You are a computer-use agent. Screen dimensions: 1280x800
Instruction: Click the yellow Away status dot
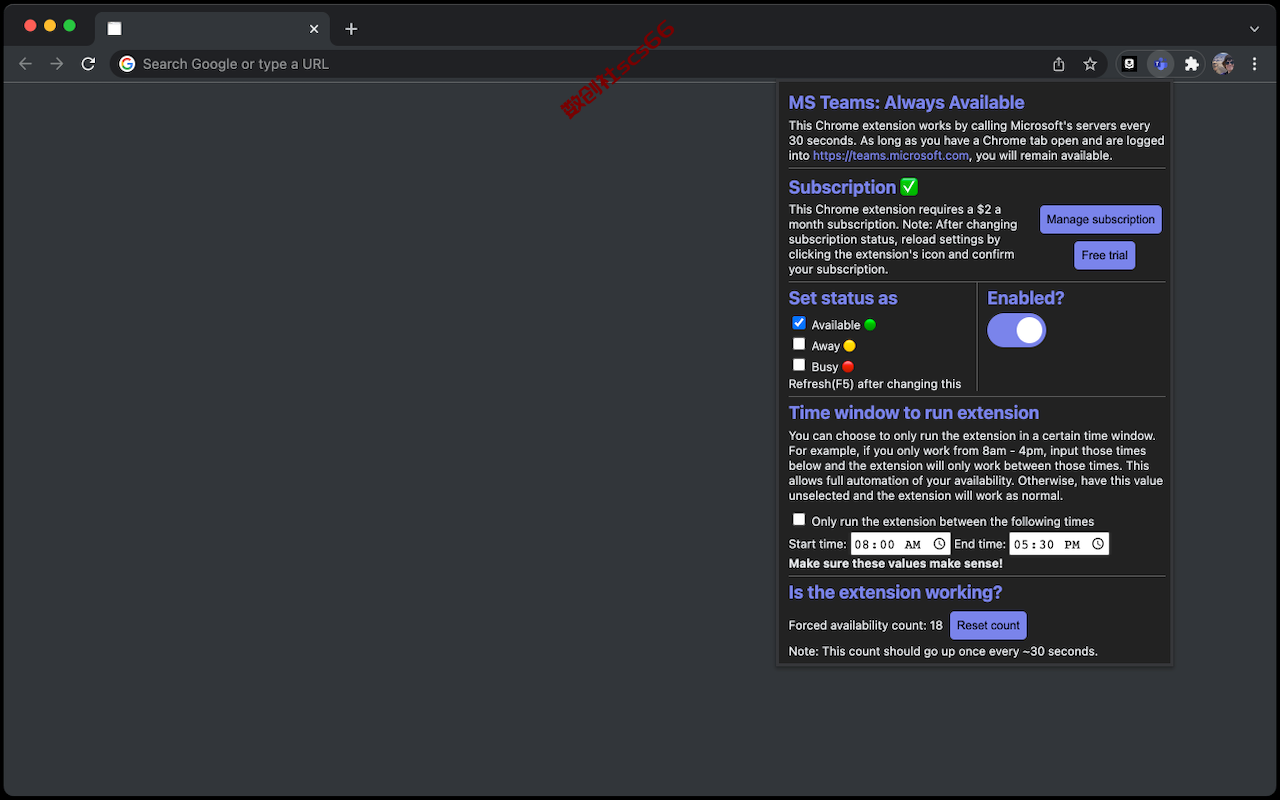pyautogui.click(x=849, y=346)
